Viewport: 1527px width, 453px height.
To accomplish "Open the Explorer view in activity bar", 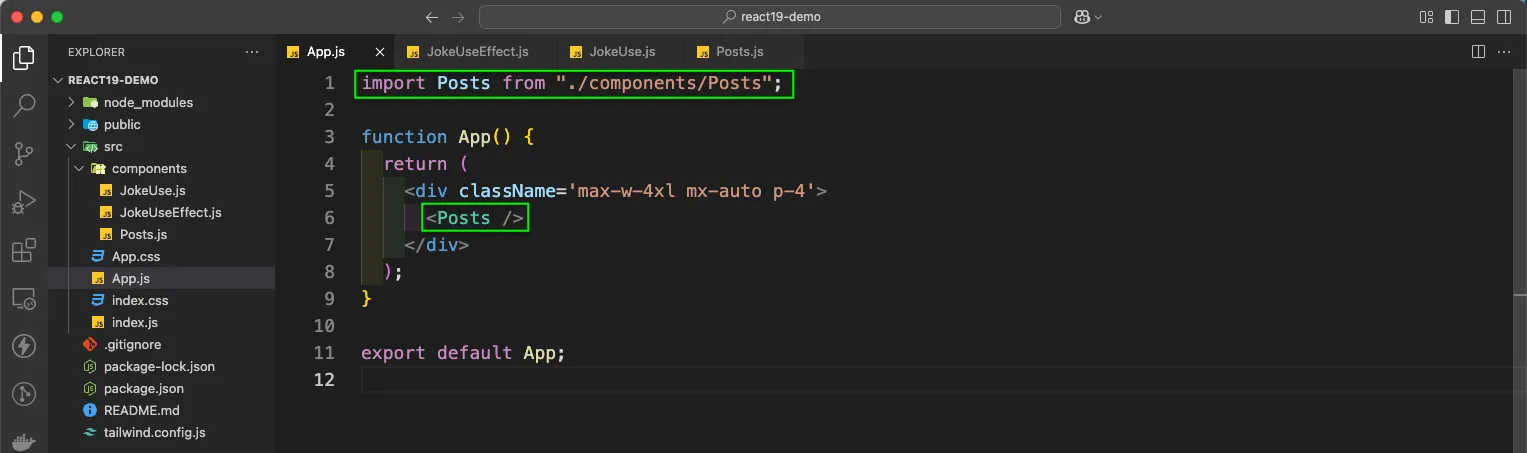I will point(23,57).
